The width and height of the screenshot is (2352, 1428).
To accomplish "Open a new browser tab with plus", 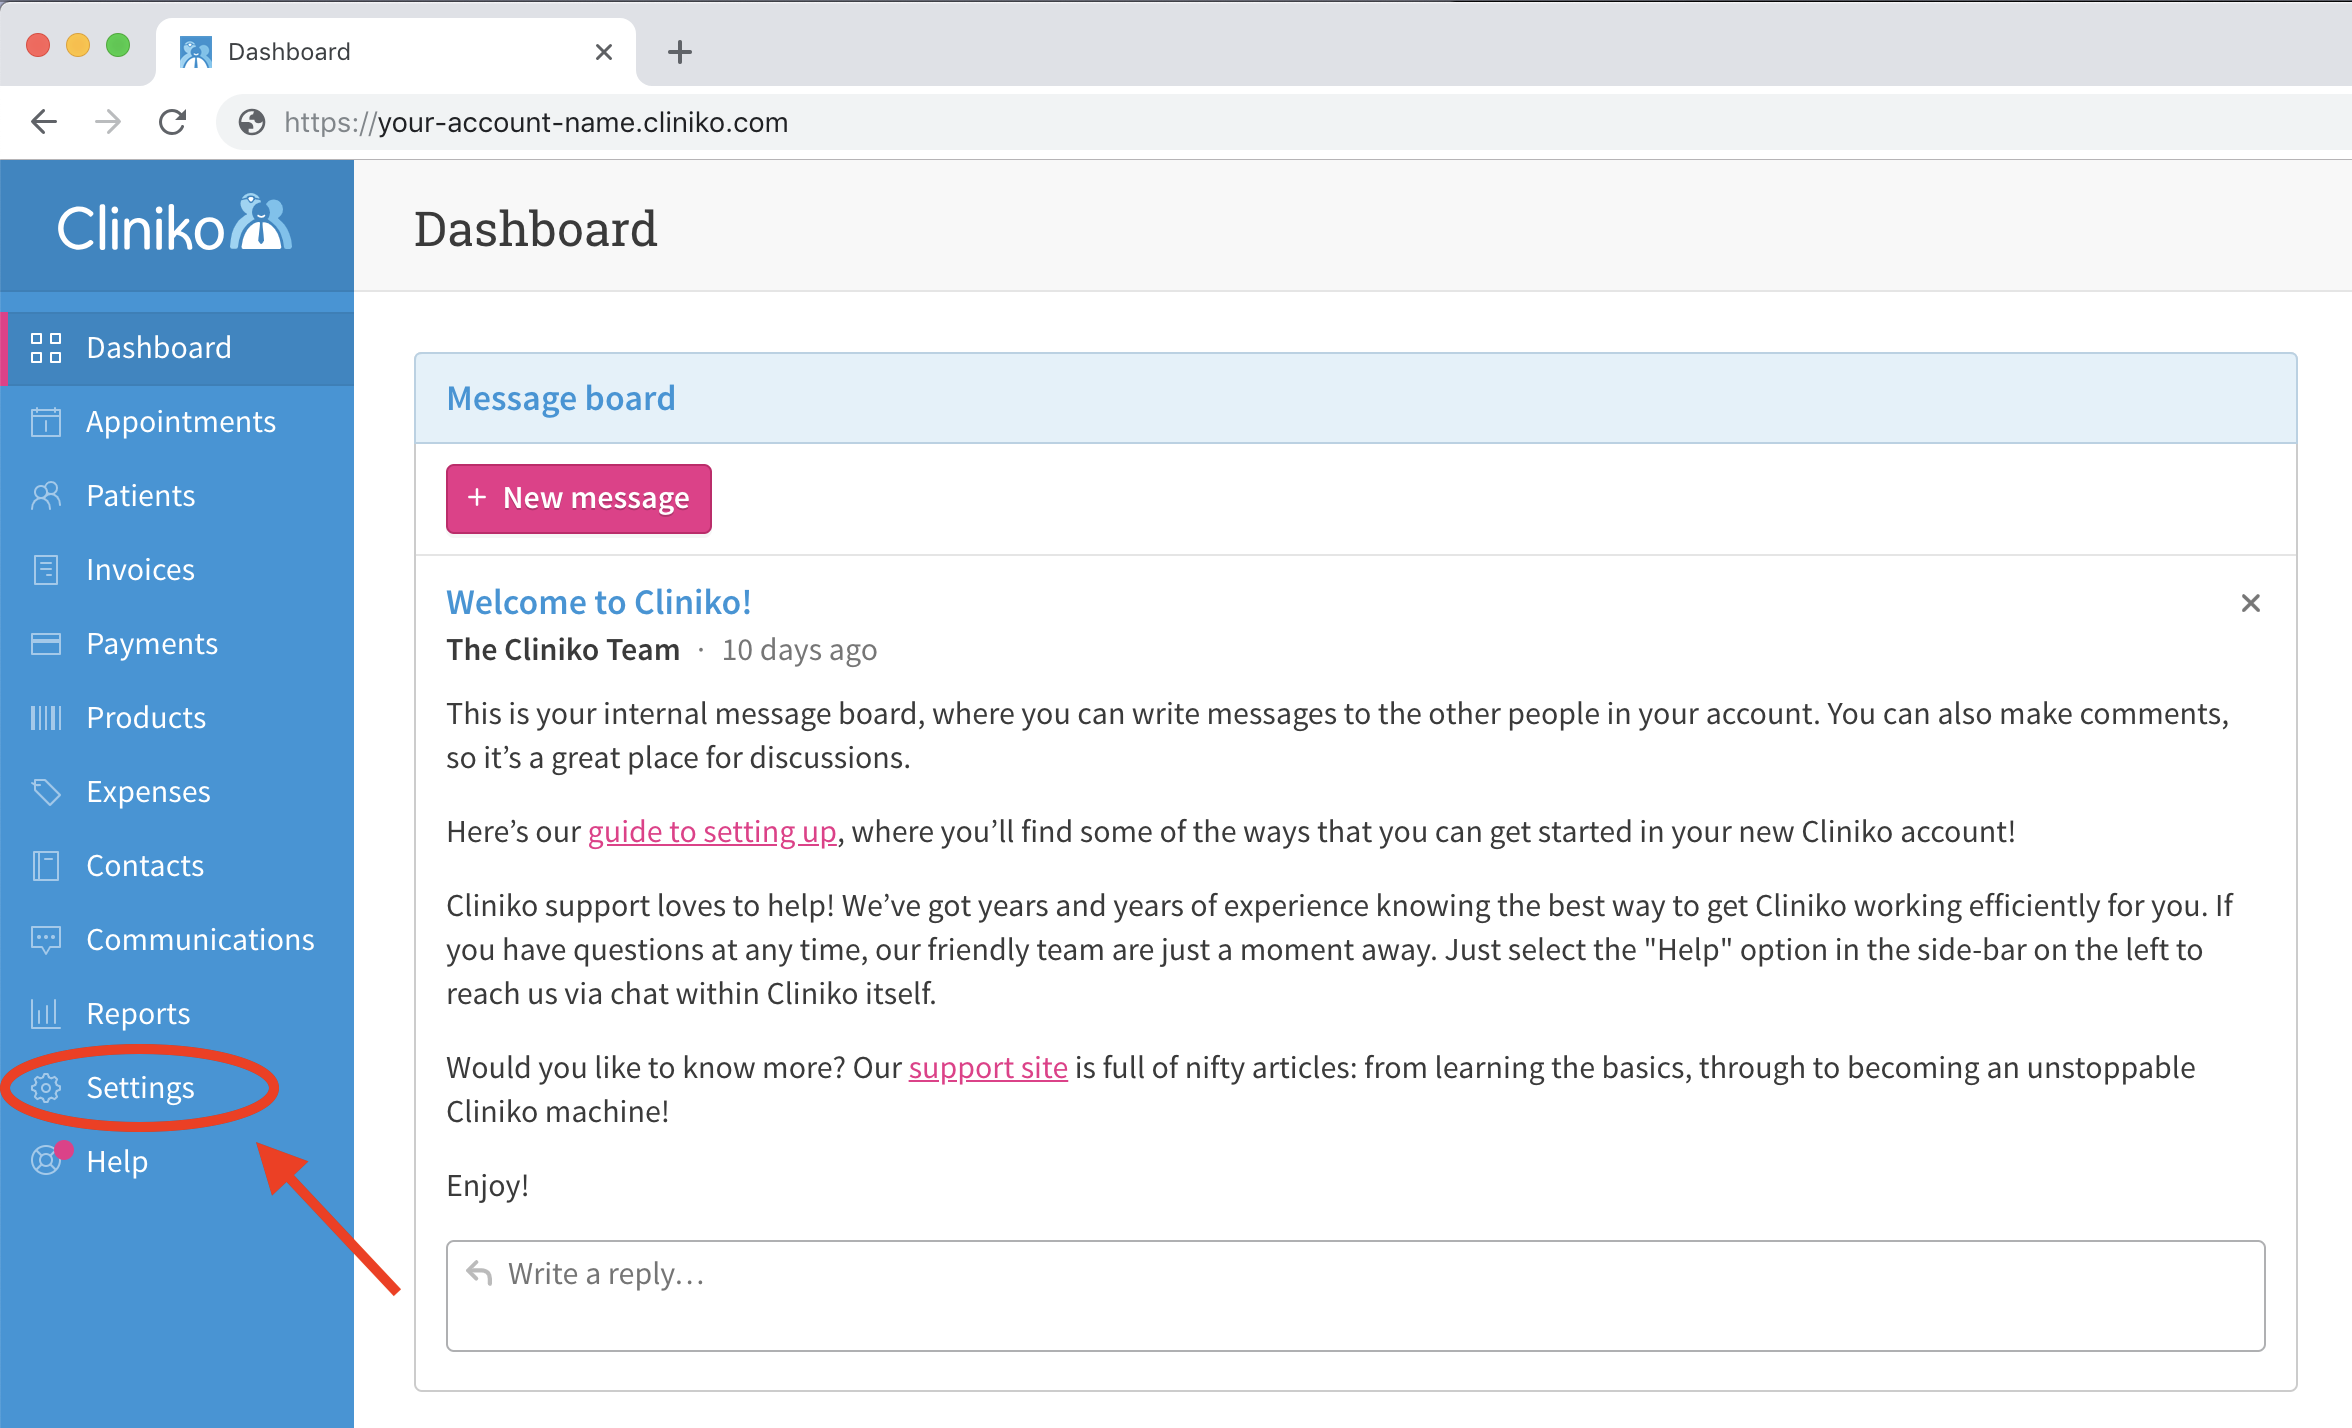I will tap(680, 52).
